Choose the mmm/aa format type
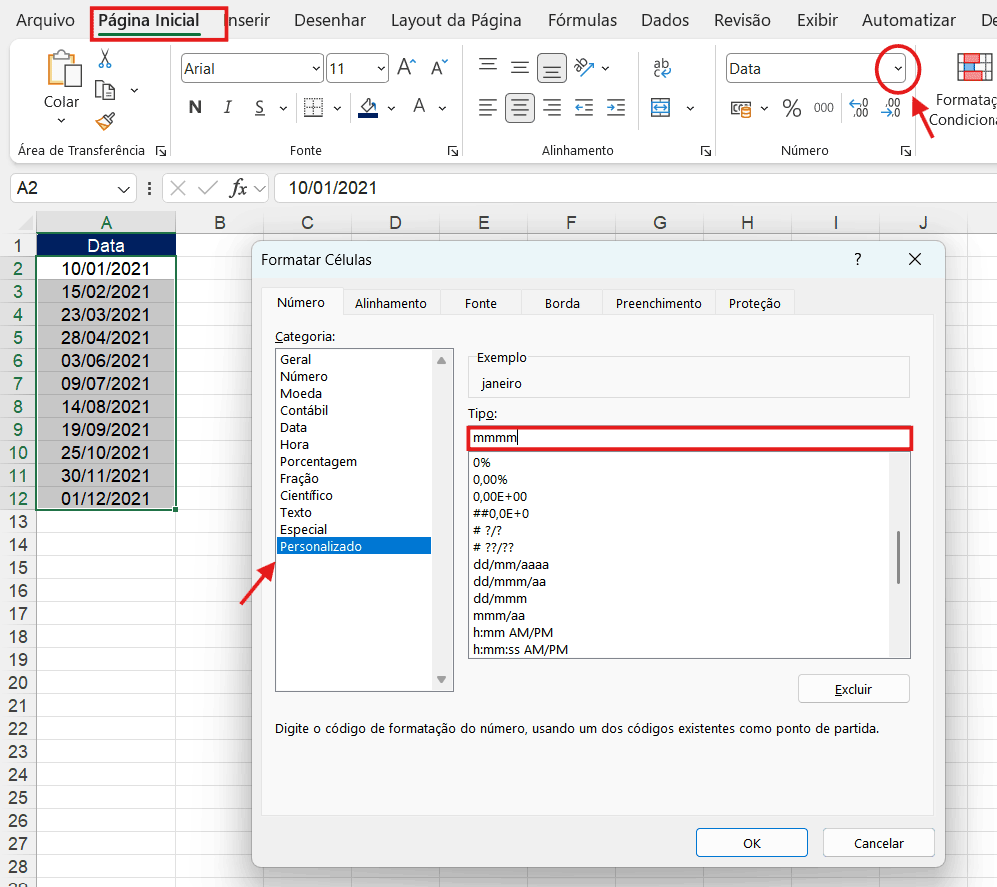 (680, 615)
